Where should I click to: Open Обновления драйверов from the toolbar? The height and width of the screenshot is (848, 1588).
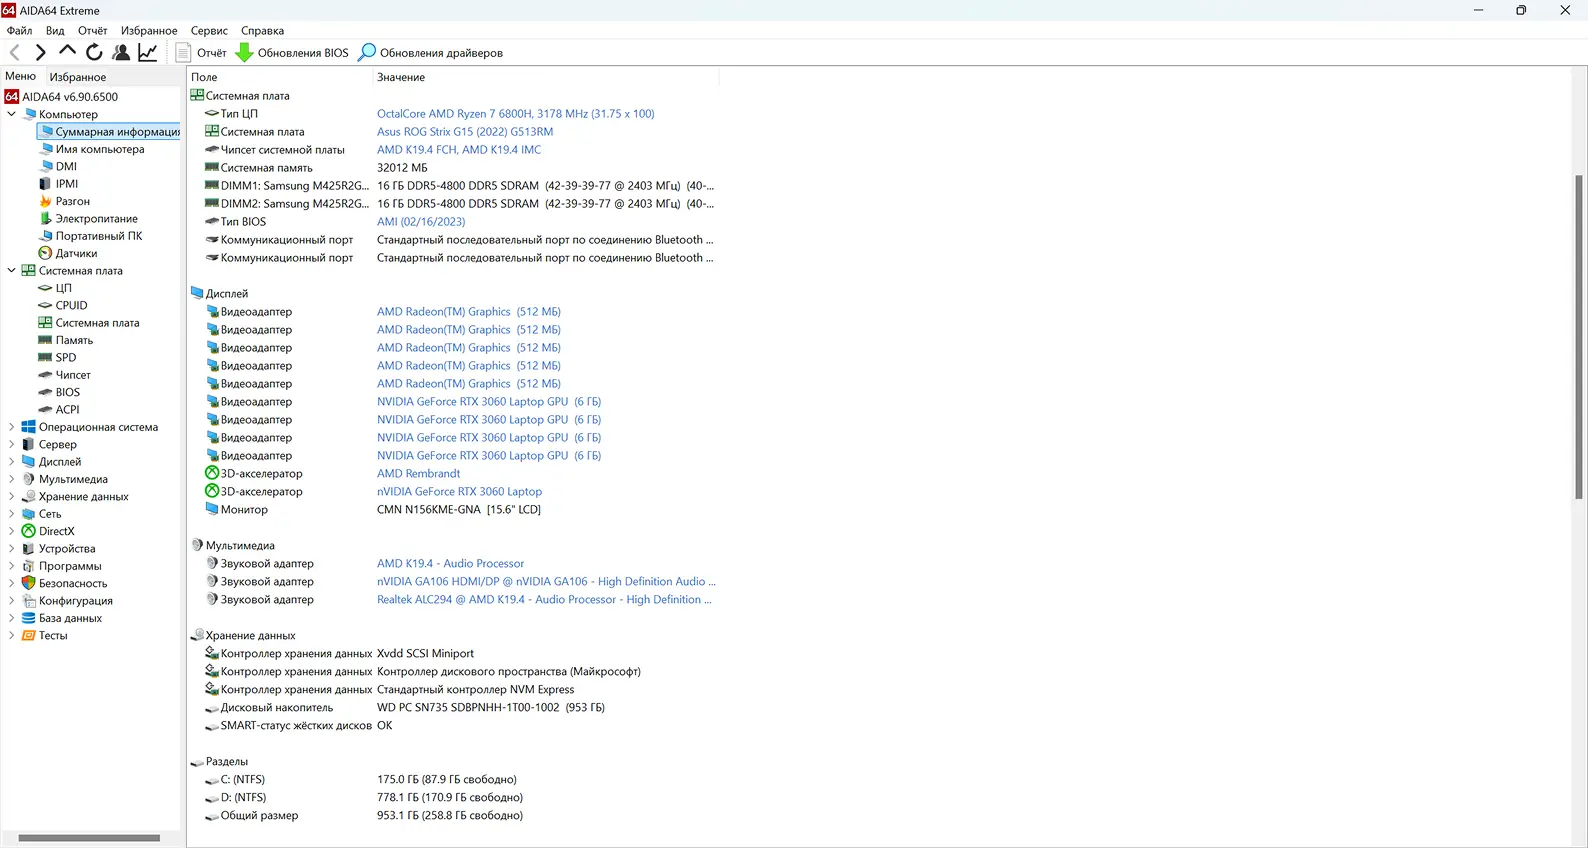(431, 53)
